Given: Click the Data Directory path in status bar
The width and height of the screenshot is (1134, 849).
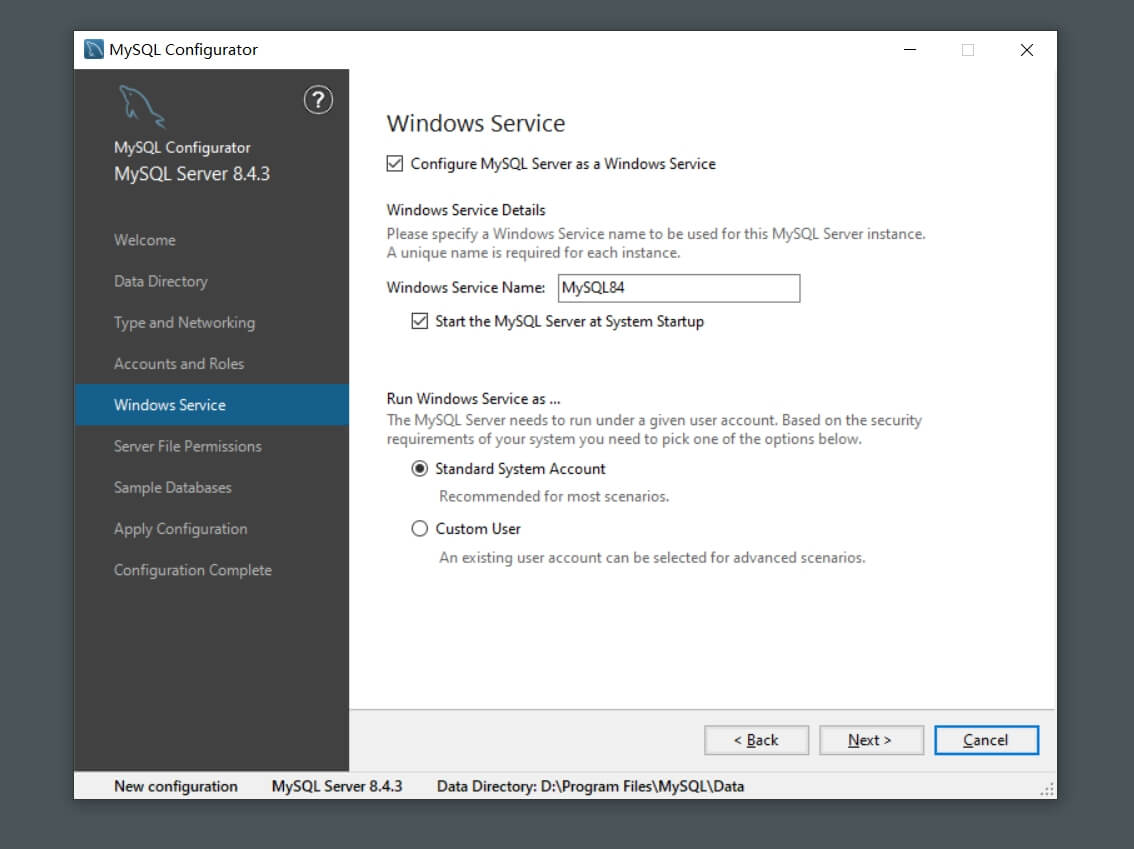Looking at the screenshot, I should tap(590, 786).
